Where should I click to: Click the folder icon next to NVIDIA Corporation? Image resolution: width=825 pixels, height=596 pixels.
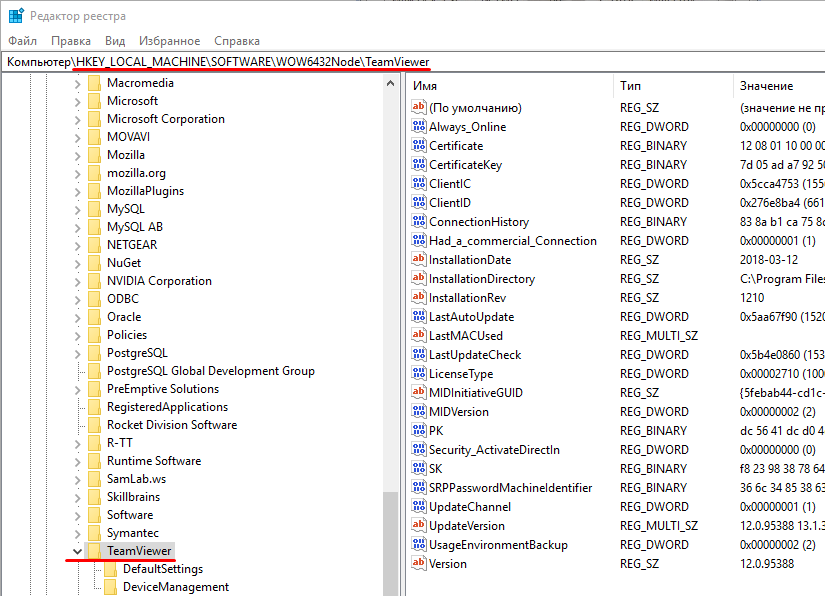(94, 281)
